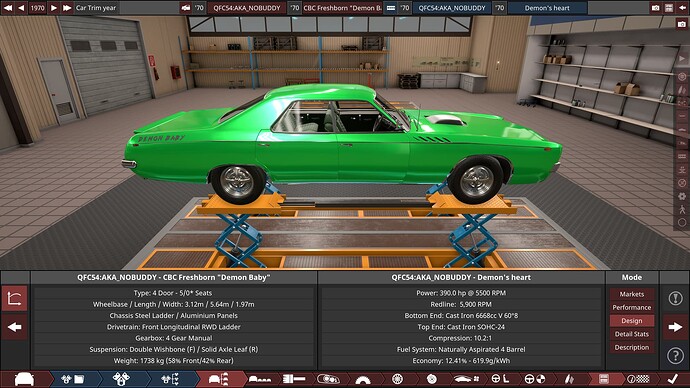Go to next step with right arrow
This screenshot has height=388, width=690.
click(675, 327)
